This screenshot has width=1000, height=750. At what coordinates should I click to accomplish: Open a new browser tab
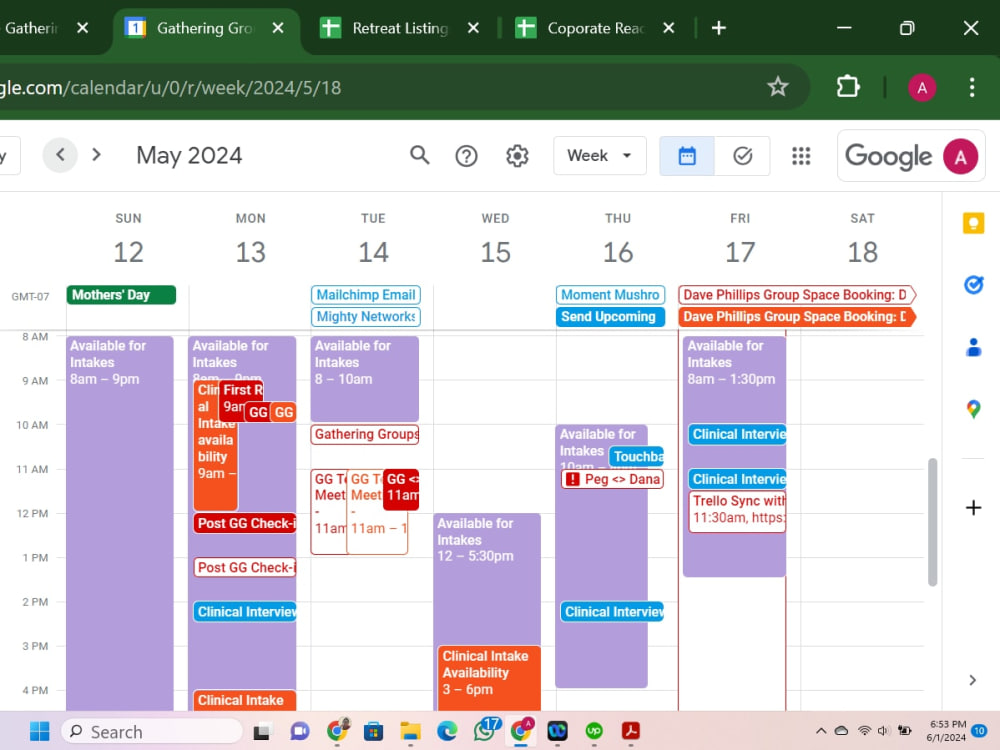click(719, 28)
